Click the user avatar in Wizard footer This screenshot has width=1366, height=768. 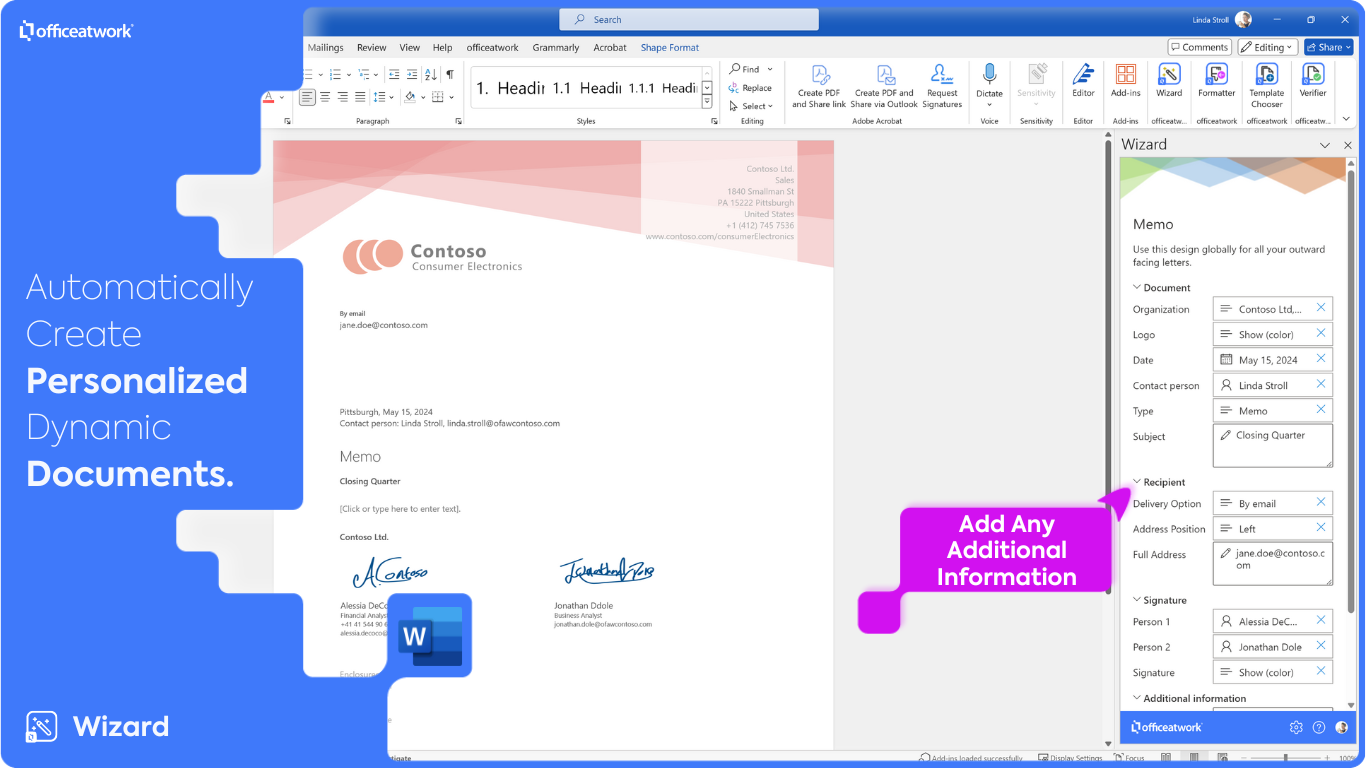click(1342, 727)
